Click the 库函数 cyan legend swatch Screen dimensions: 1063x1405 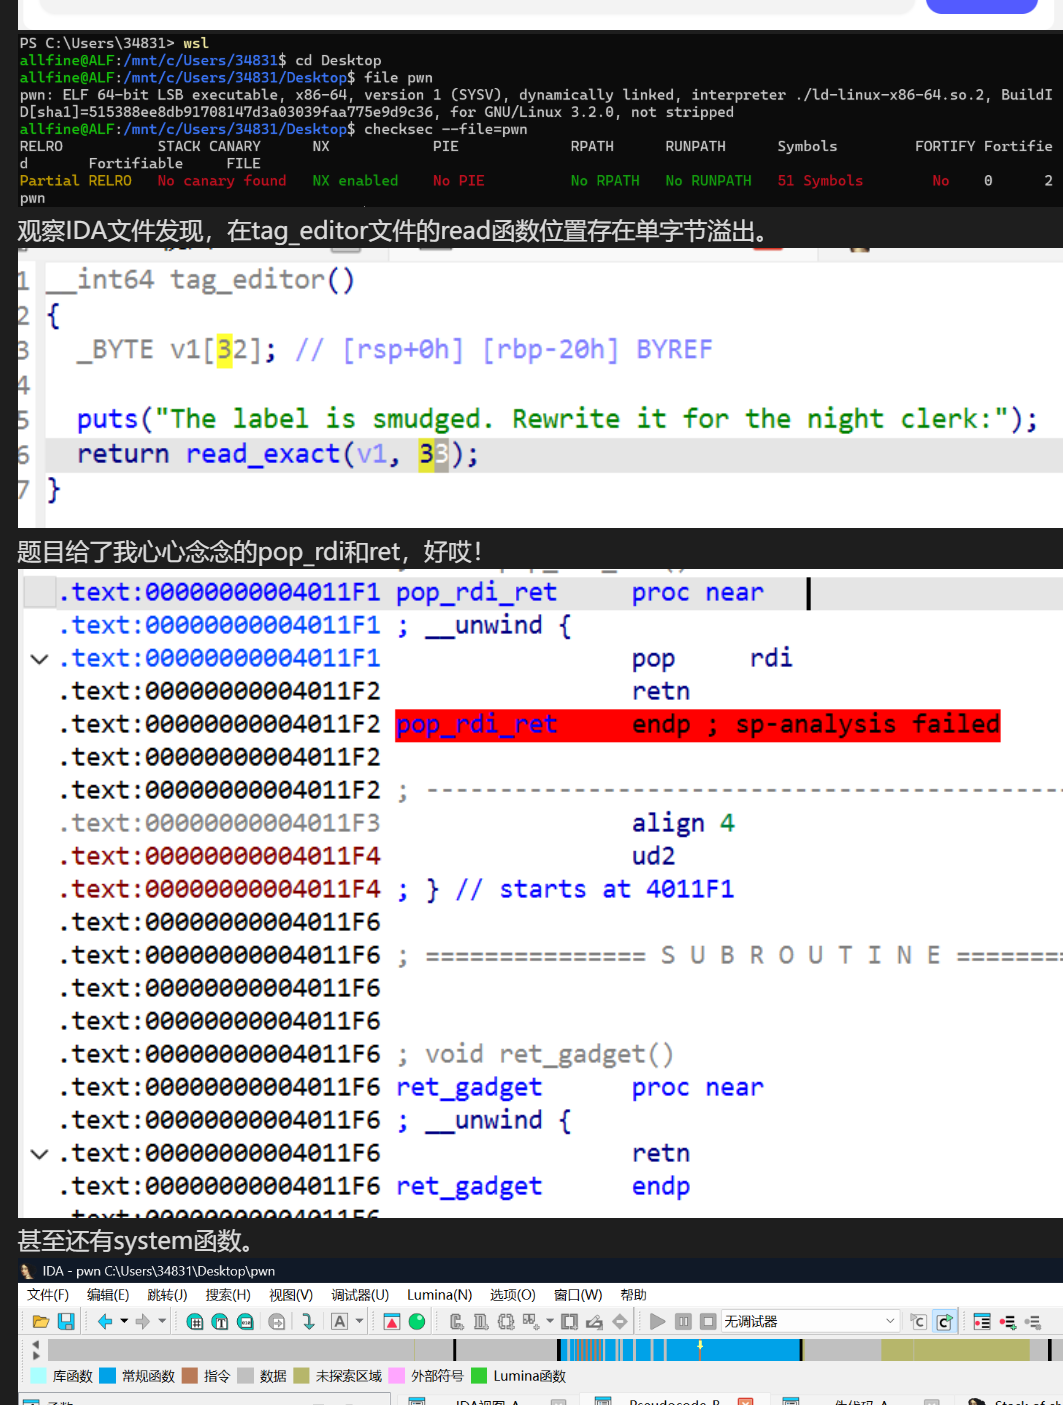click(38, 1376)
